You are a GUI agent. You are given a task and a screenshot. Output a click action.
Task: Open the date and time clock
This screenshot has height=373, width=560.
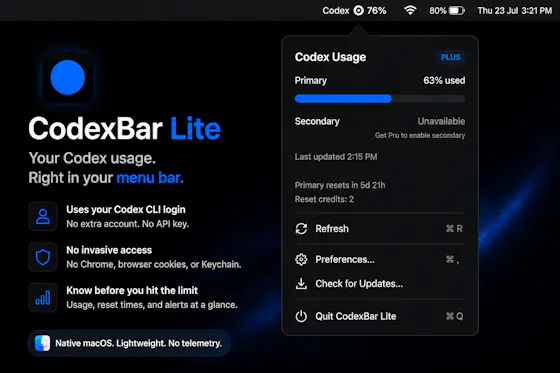click(x=515, y=11)
